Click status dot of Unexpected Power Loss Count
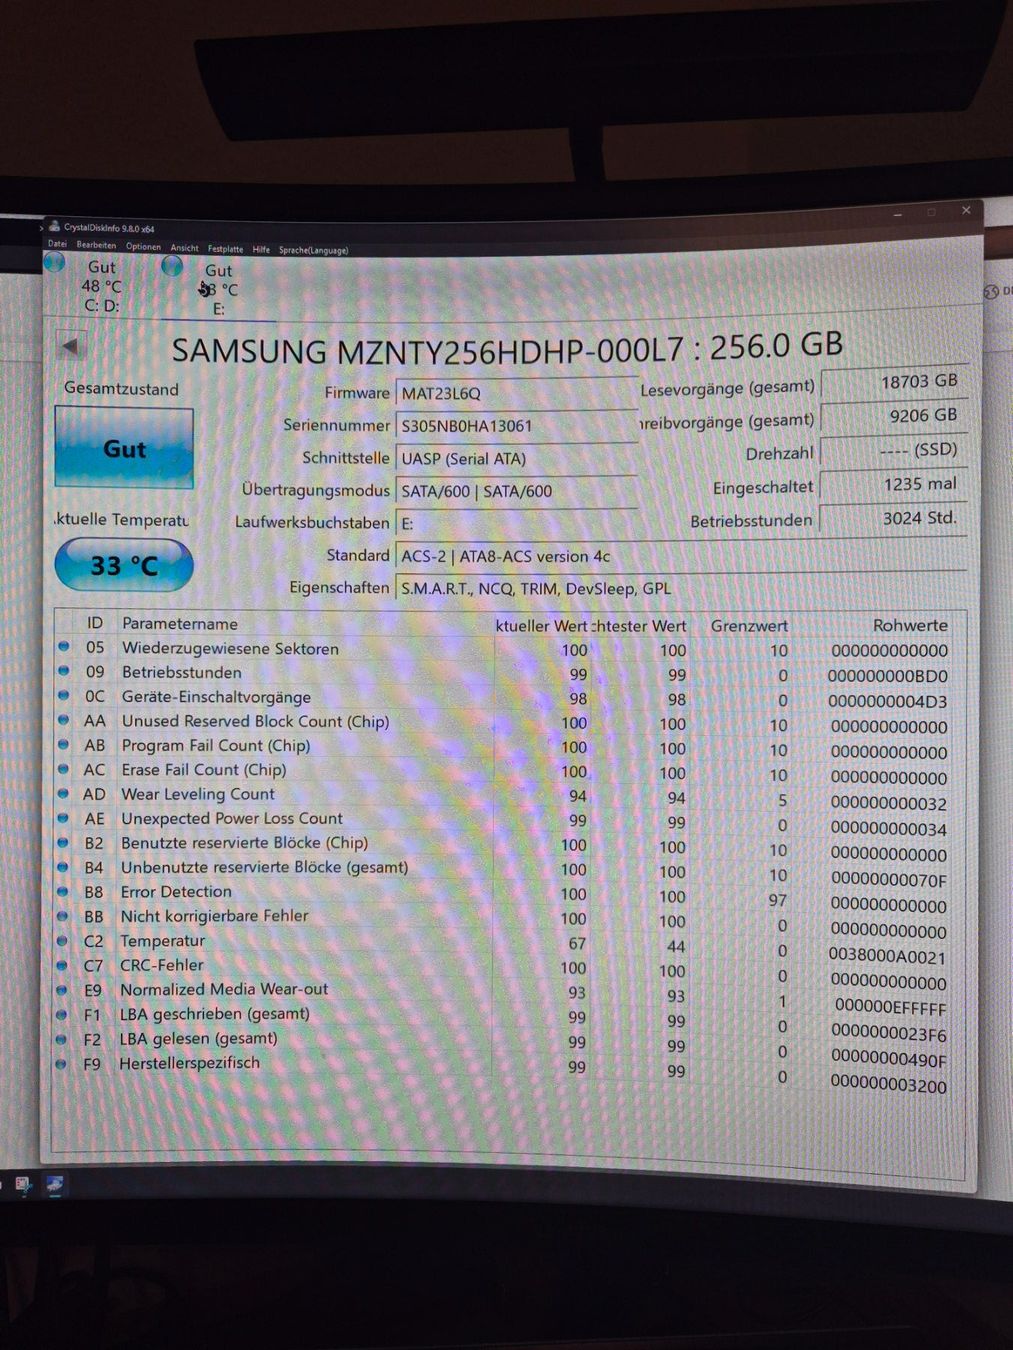1013x1350 pixels. (64, 818)
